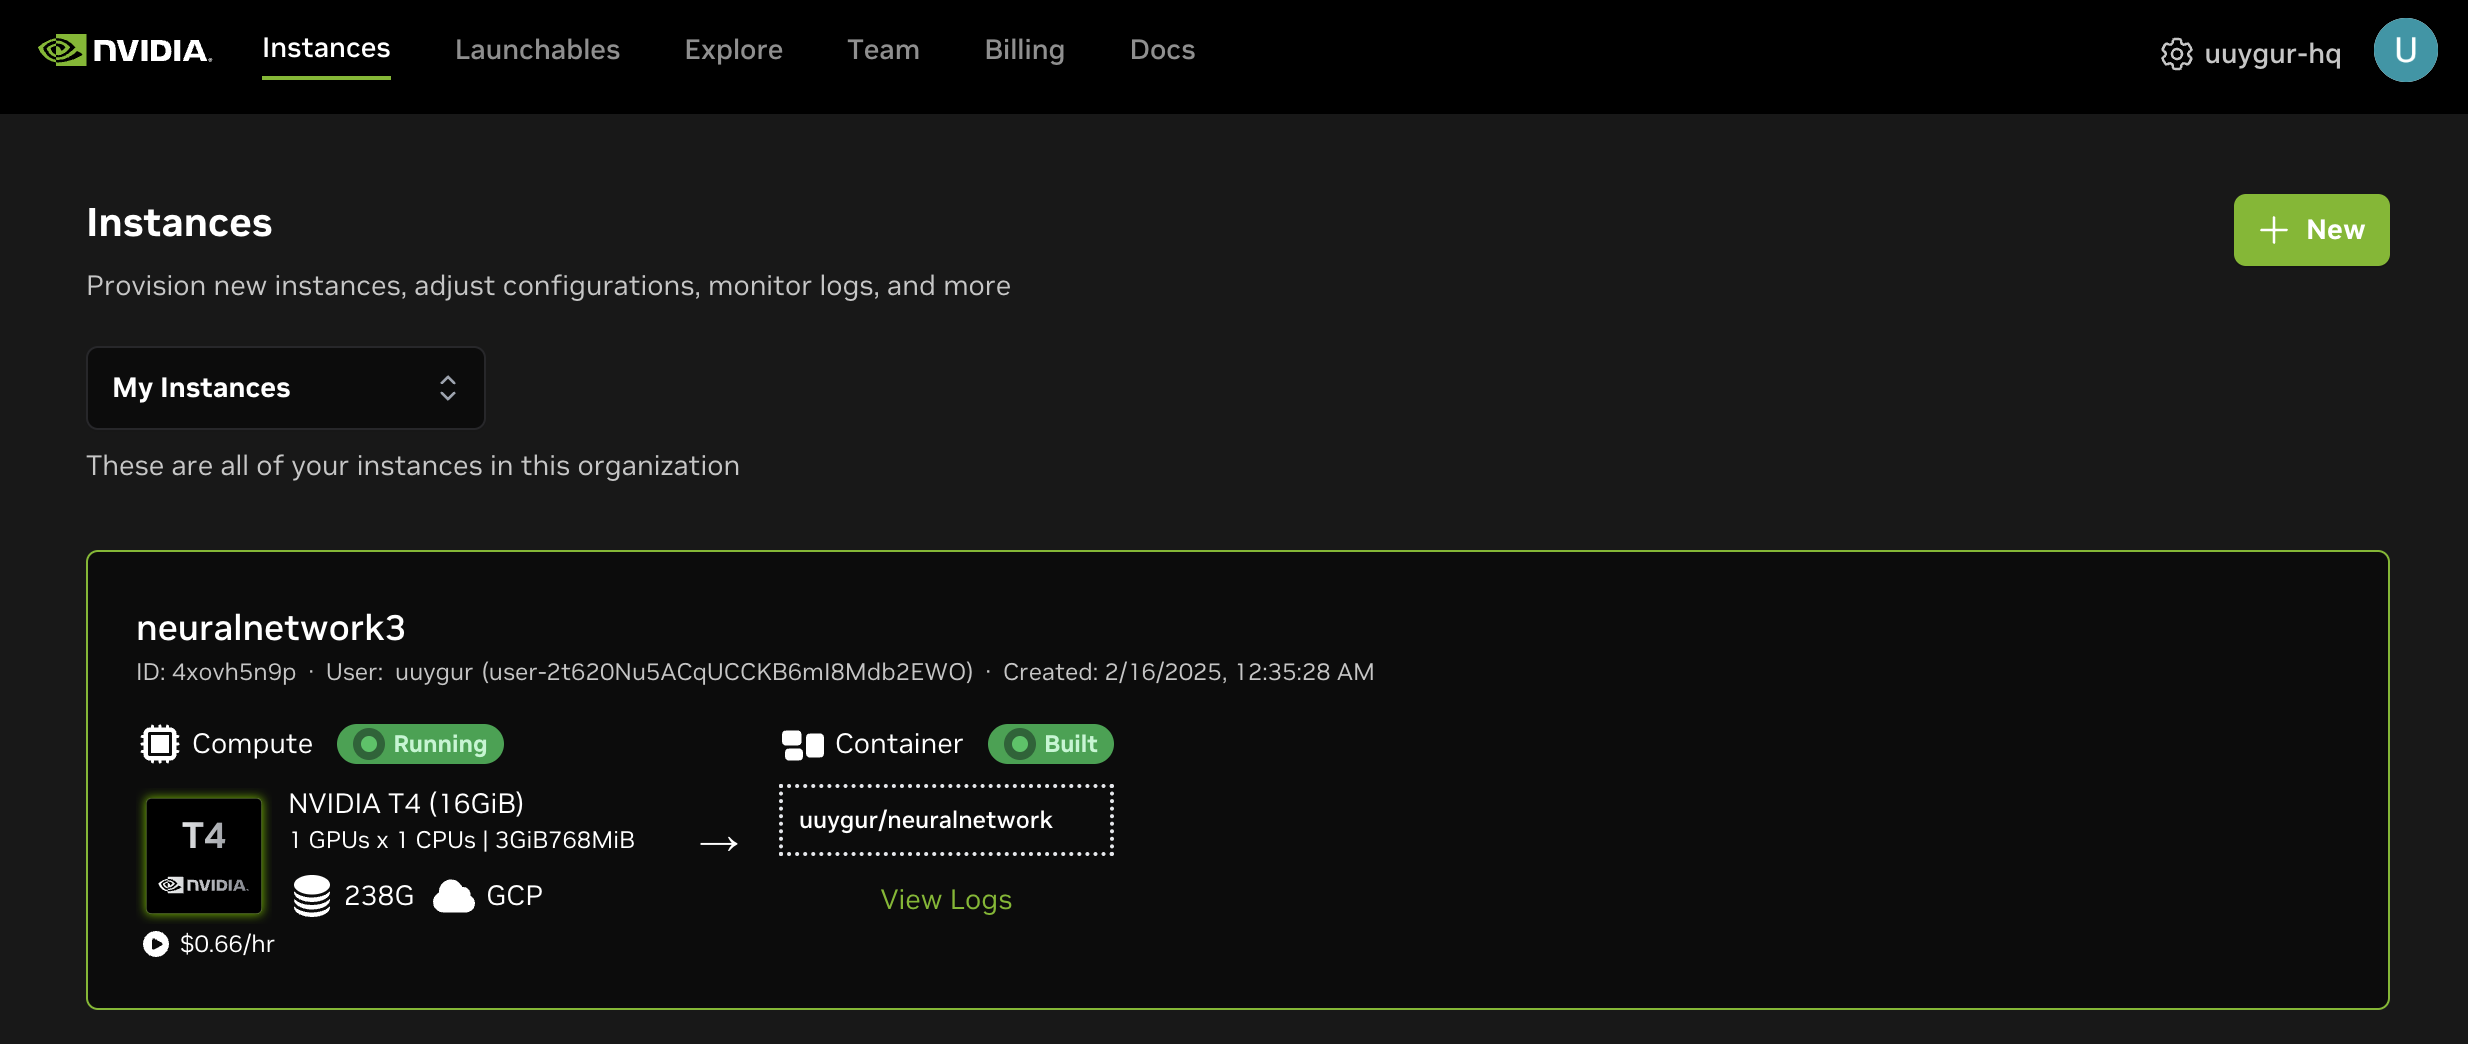
Task: Click the arrow between compute and container
Action: [719, 844]
